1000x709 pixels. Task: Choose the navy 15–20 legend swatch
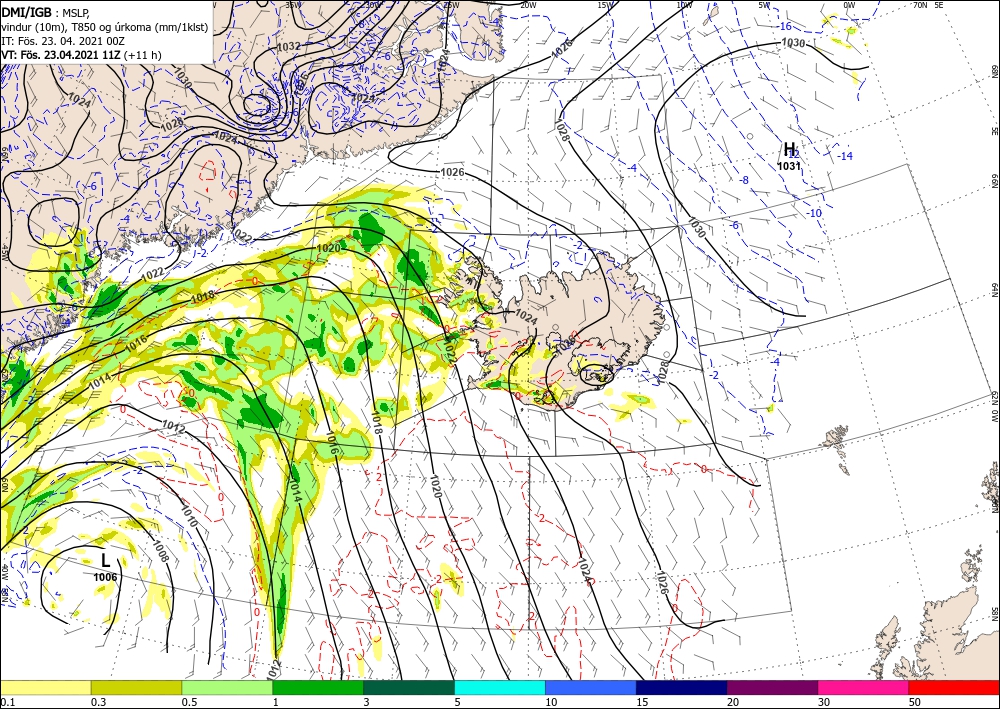click(682, 687)
